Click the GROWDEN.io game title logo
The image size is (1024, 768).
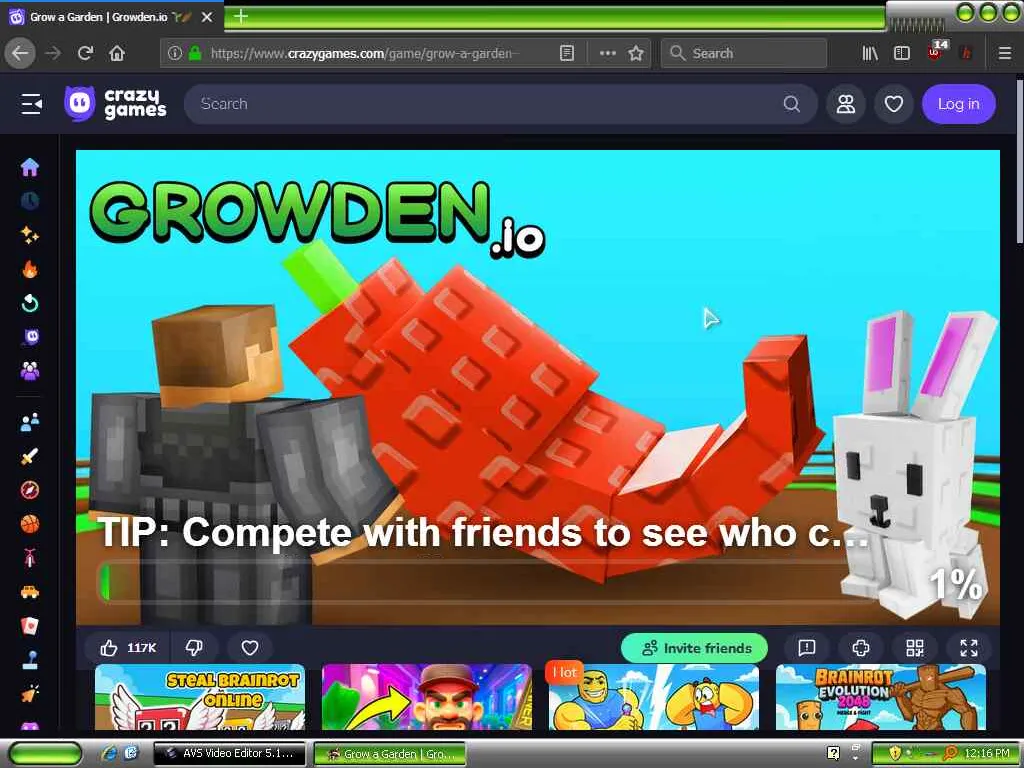[x=317, y=219]
